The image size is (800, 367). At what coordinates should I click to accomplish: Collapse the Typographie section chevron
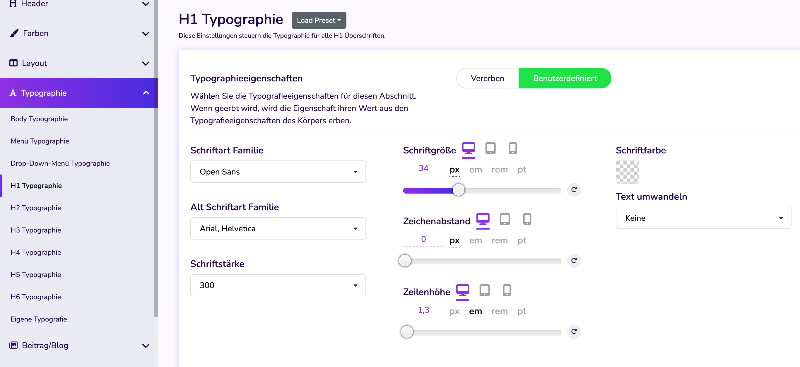coord(145,93)
